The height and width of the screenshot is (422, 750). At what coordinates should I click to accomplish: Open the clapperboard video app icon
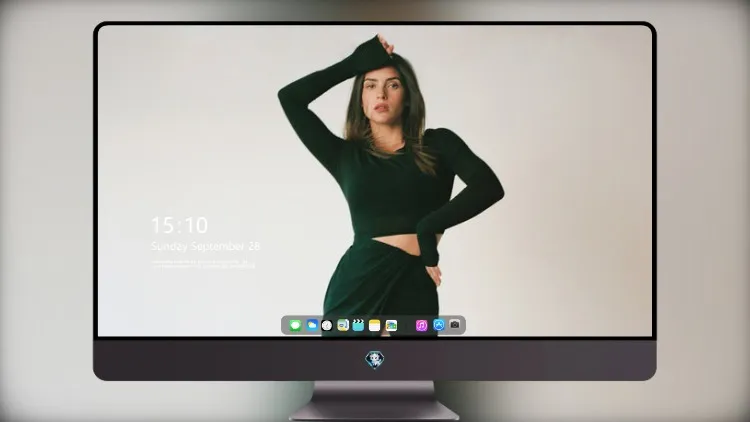tap(358, 325)
